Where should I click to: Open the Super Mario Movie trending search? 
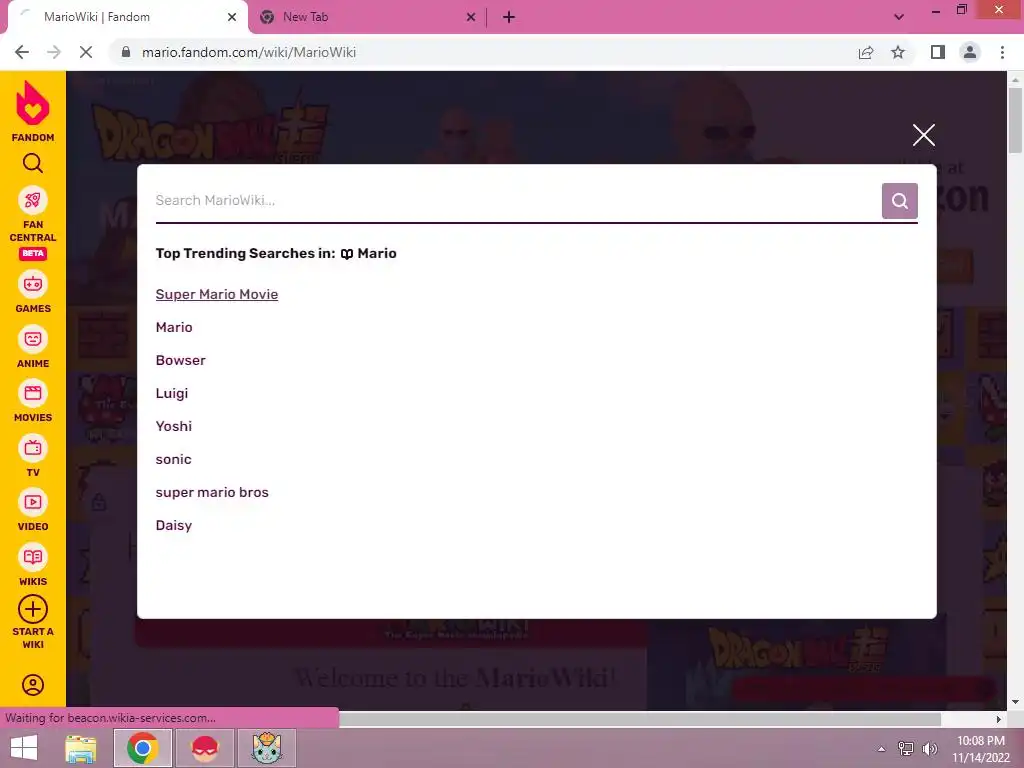coord(217,295)
